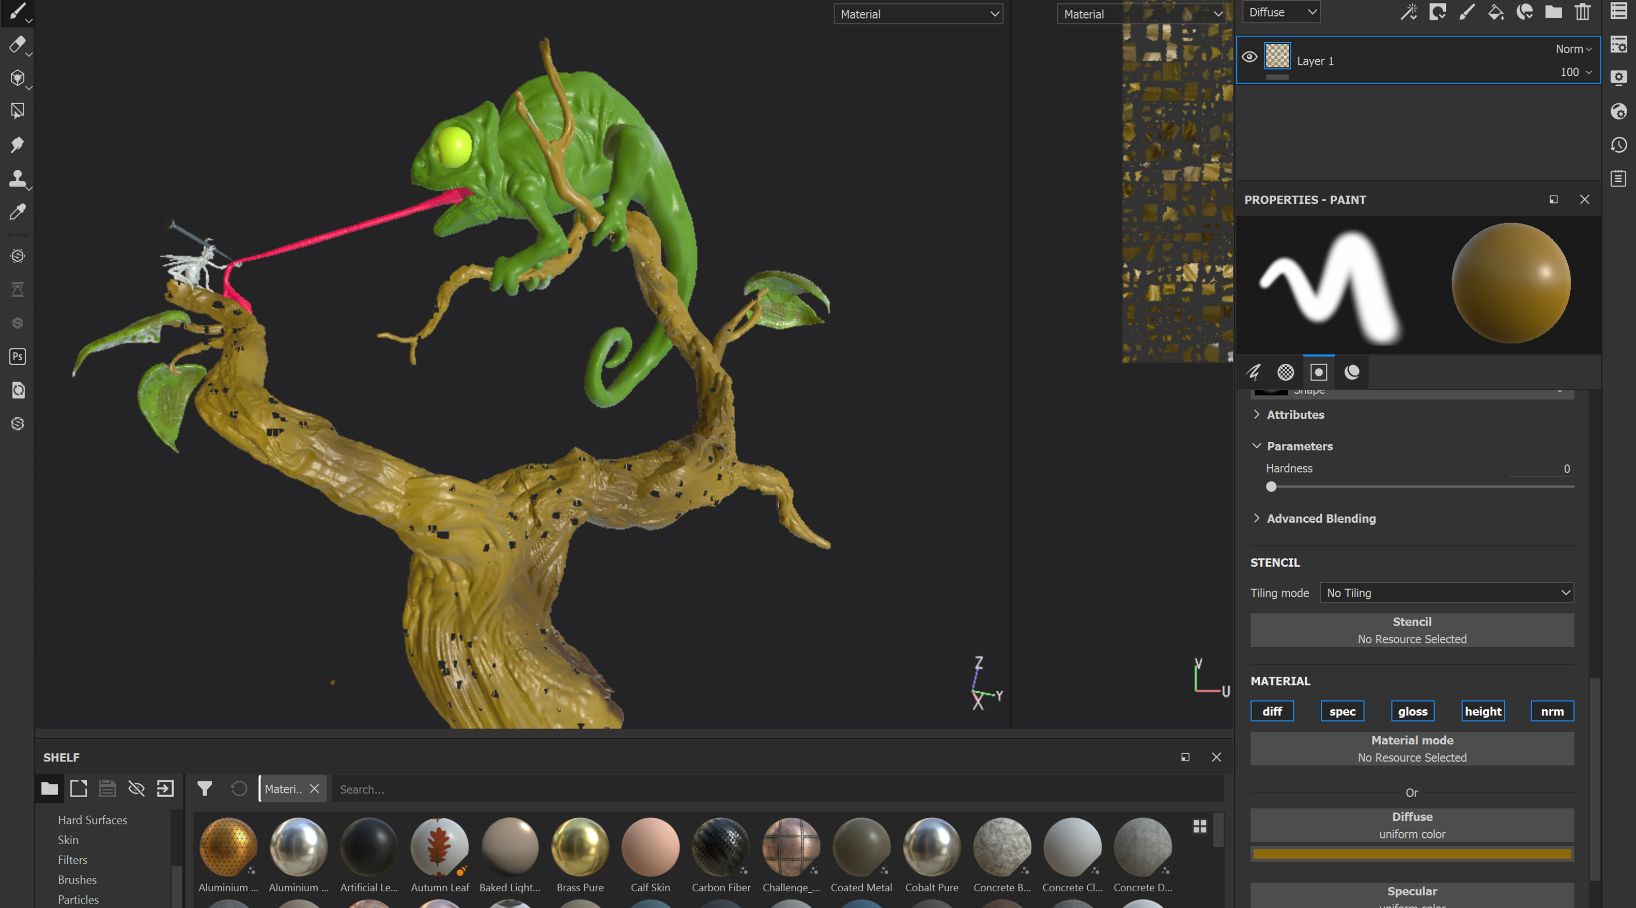This screenshot has height=908, width=1636.
Task: Expand the Advanced Blending section
Action: [x=1320, y=518]
